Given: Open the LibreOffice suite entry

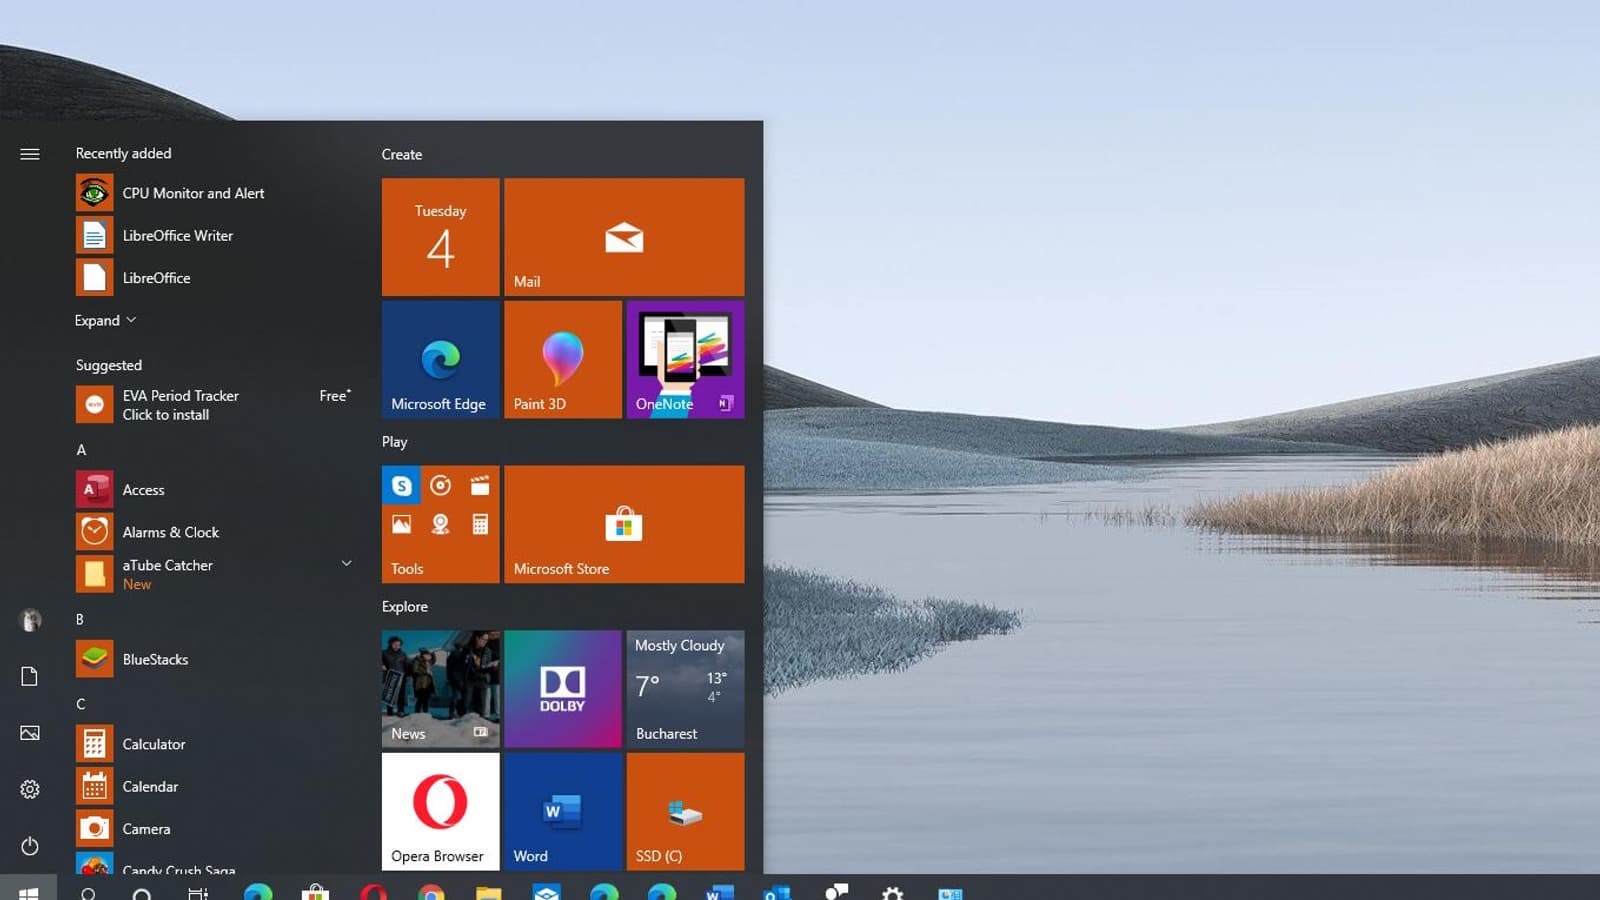Looking at the screenshot, I should [x=215, y=278].
